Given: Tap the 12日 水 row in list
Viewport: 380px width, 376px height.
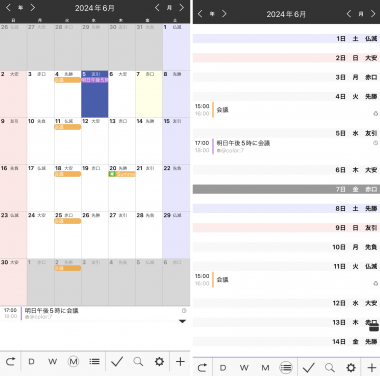Looking at the screenshot, I should tap(286, 303).
